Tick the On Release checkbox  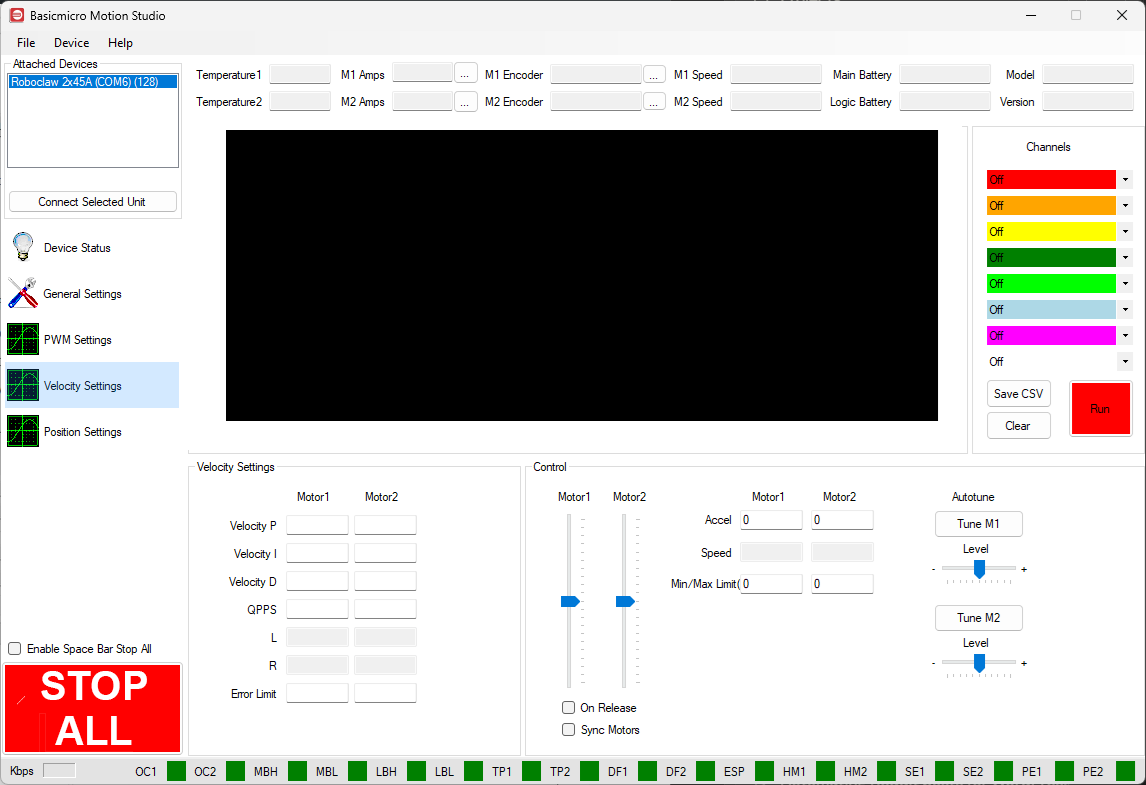point(568,707)
